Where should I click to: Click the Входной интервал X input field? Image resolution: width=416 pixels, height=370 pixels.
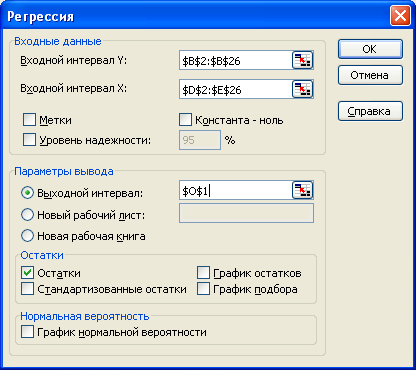click(x=236, y=89)
